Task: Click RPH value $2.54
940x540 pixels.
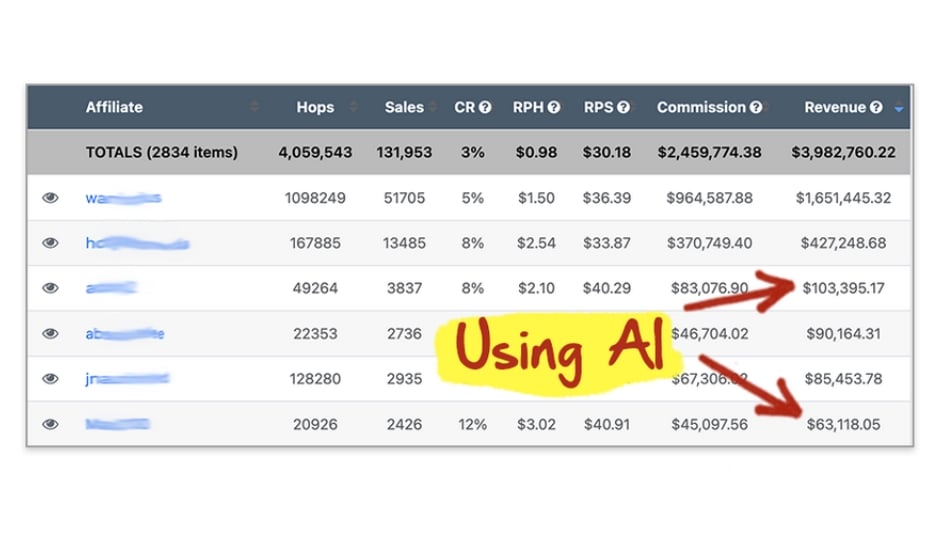Action: [536, 243]
